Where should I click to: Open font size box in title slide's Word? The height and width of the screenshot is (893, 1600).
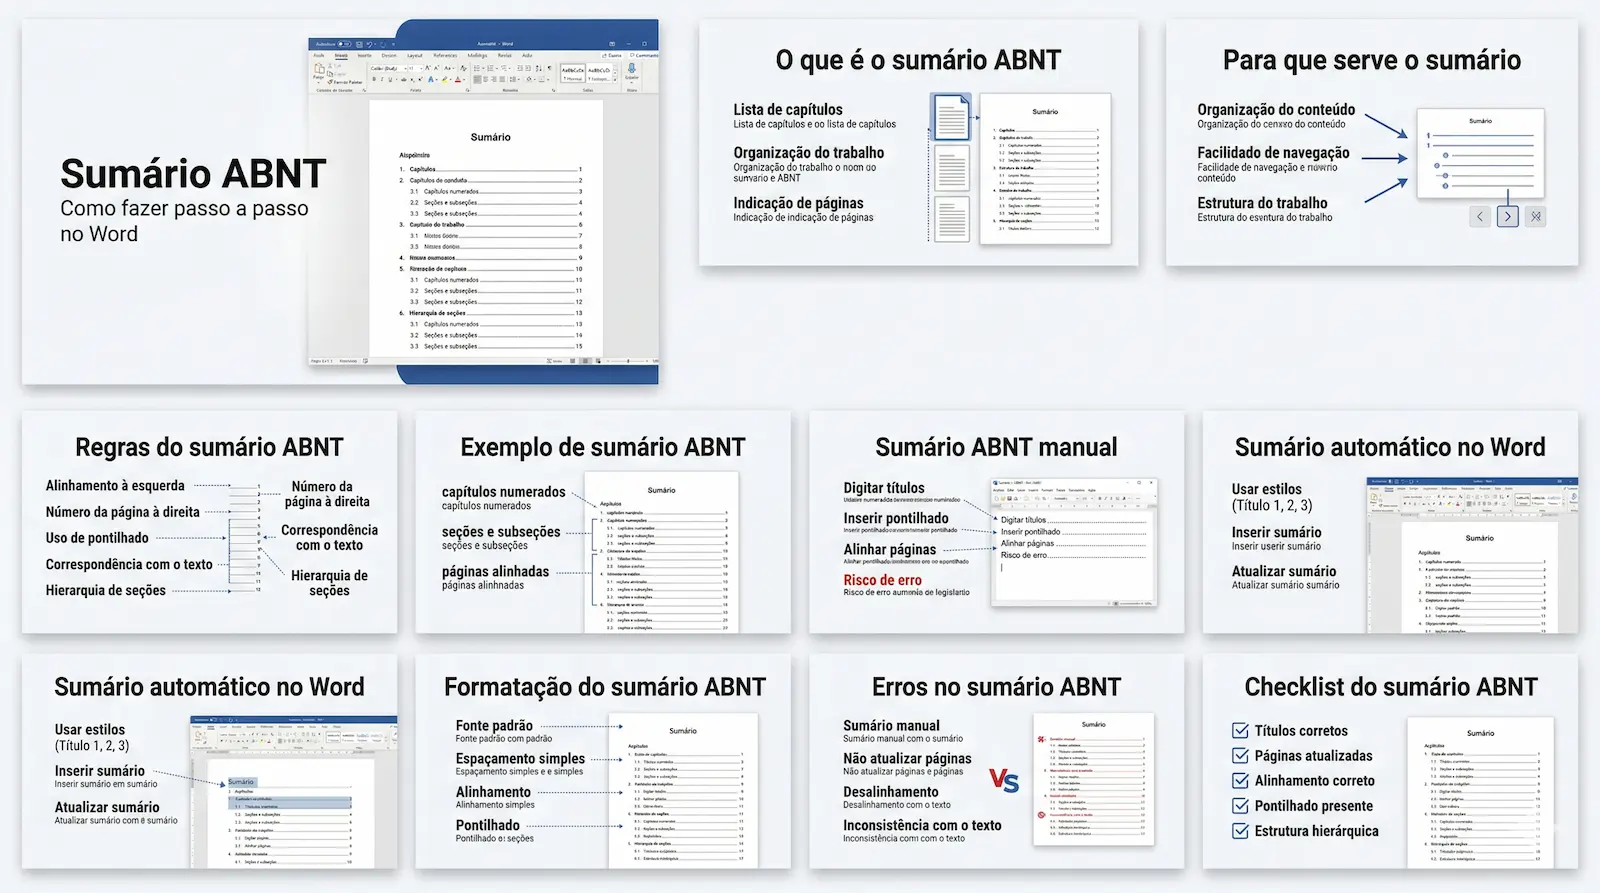pyautogui.click(x=415, y=68)
